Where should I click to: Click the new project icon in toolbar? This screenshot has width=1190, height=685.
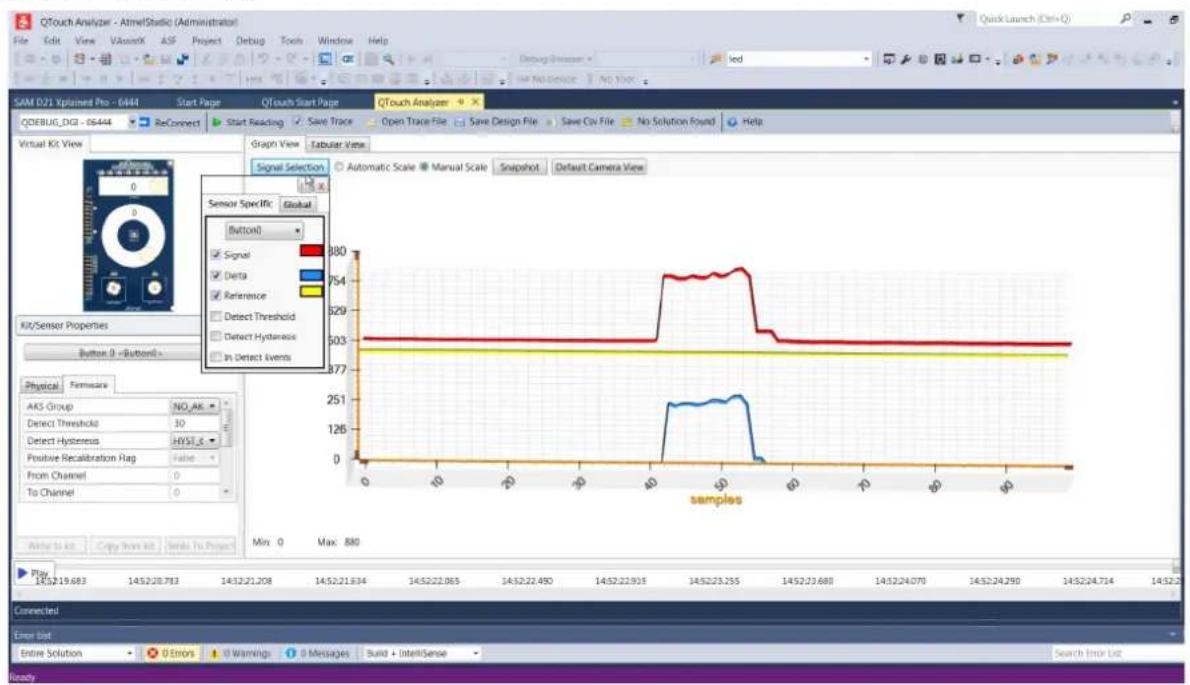pos(80,59)
